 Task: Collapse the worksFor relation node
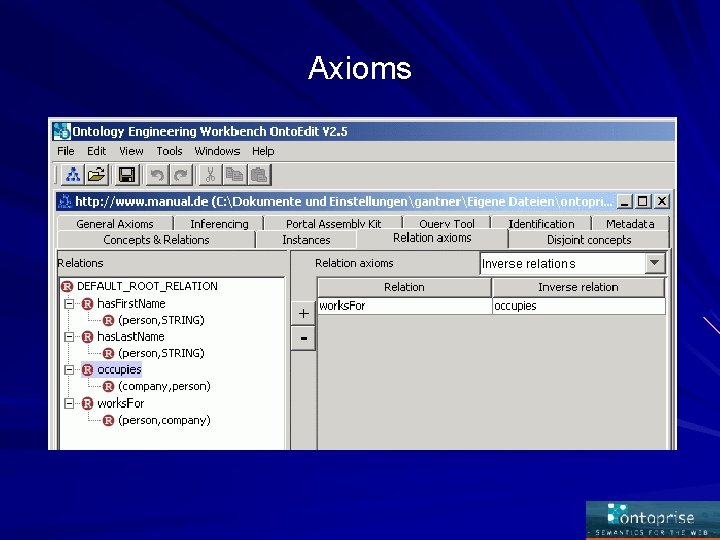[69, 404]
